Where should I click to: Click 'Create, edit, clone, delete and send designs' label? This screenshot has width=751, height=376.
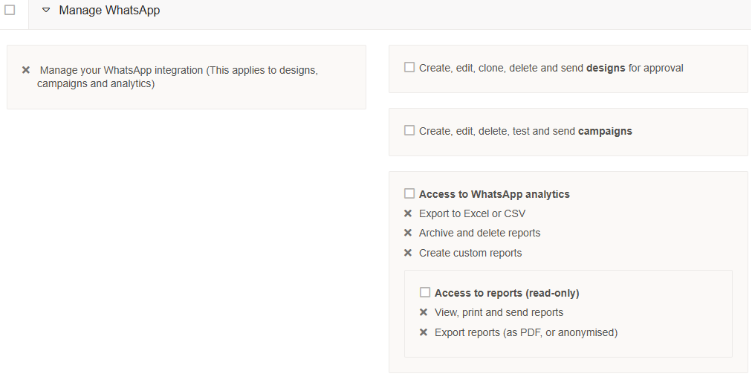click(x=551, y=68)
